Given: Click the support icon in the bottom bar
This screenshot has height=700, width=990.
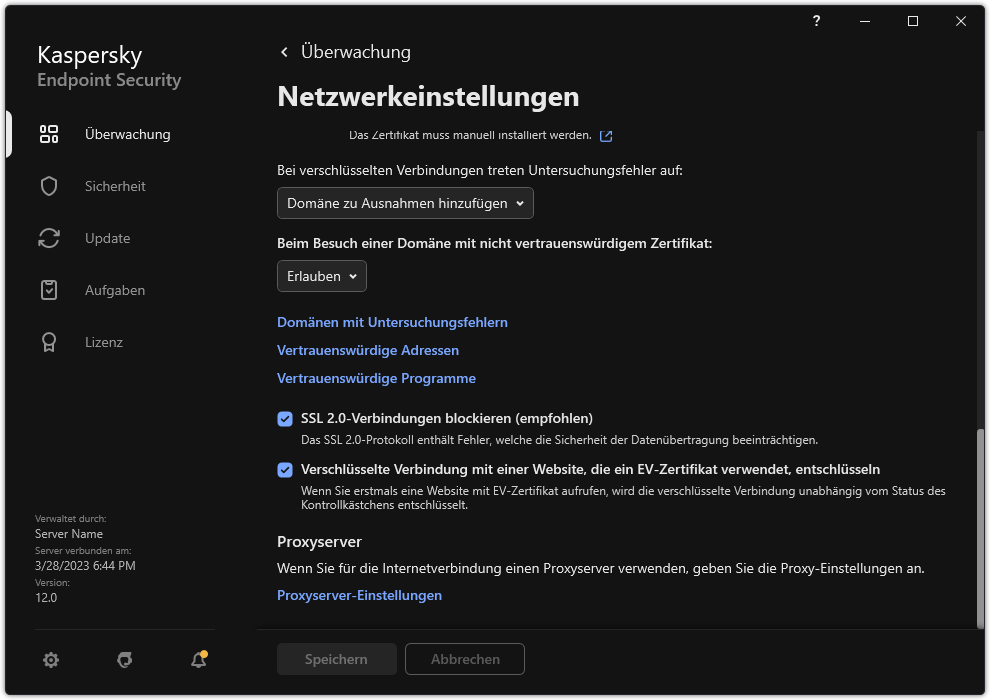Looking at the screenshot, I should point(124,660).
